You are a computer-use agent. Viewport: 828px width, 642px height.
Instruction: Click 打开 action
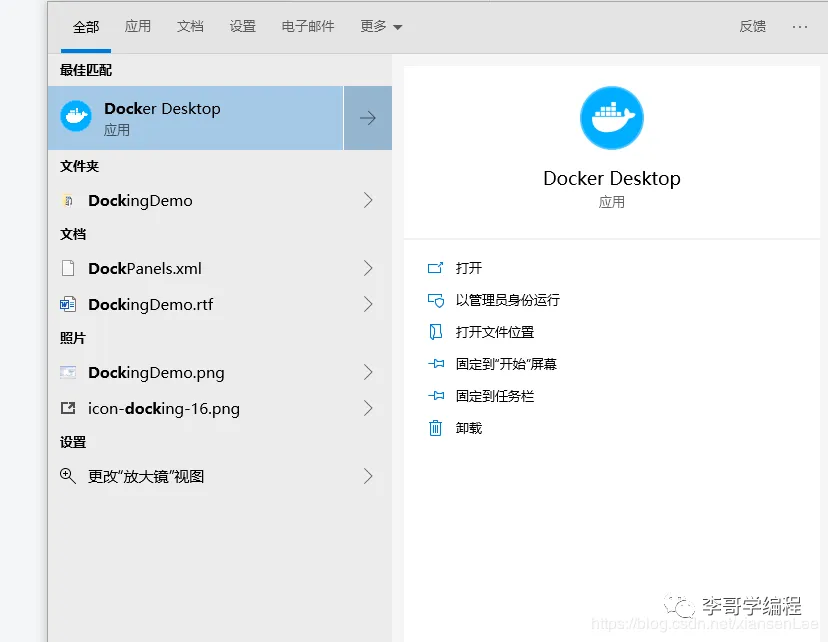click(x=469, y=268)
